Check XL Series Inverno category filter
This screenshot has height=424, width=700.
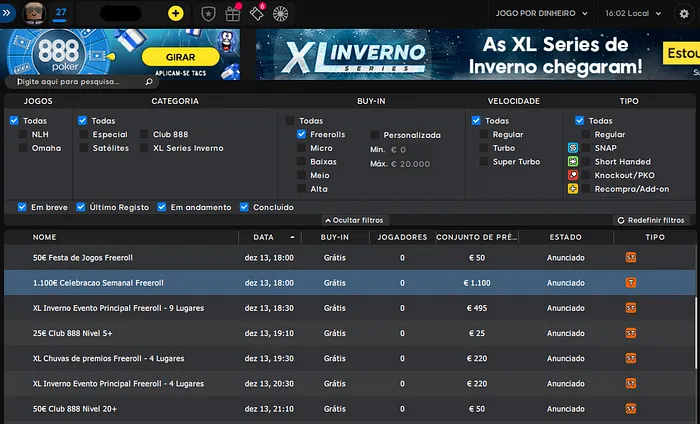(144, 148)
